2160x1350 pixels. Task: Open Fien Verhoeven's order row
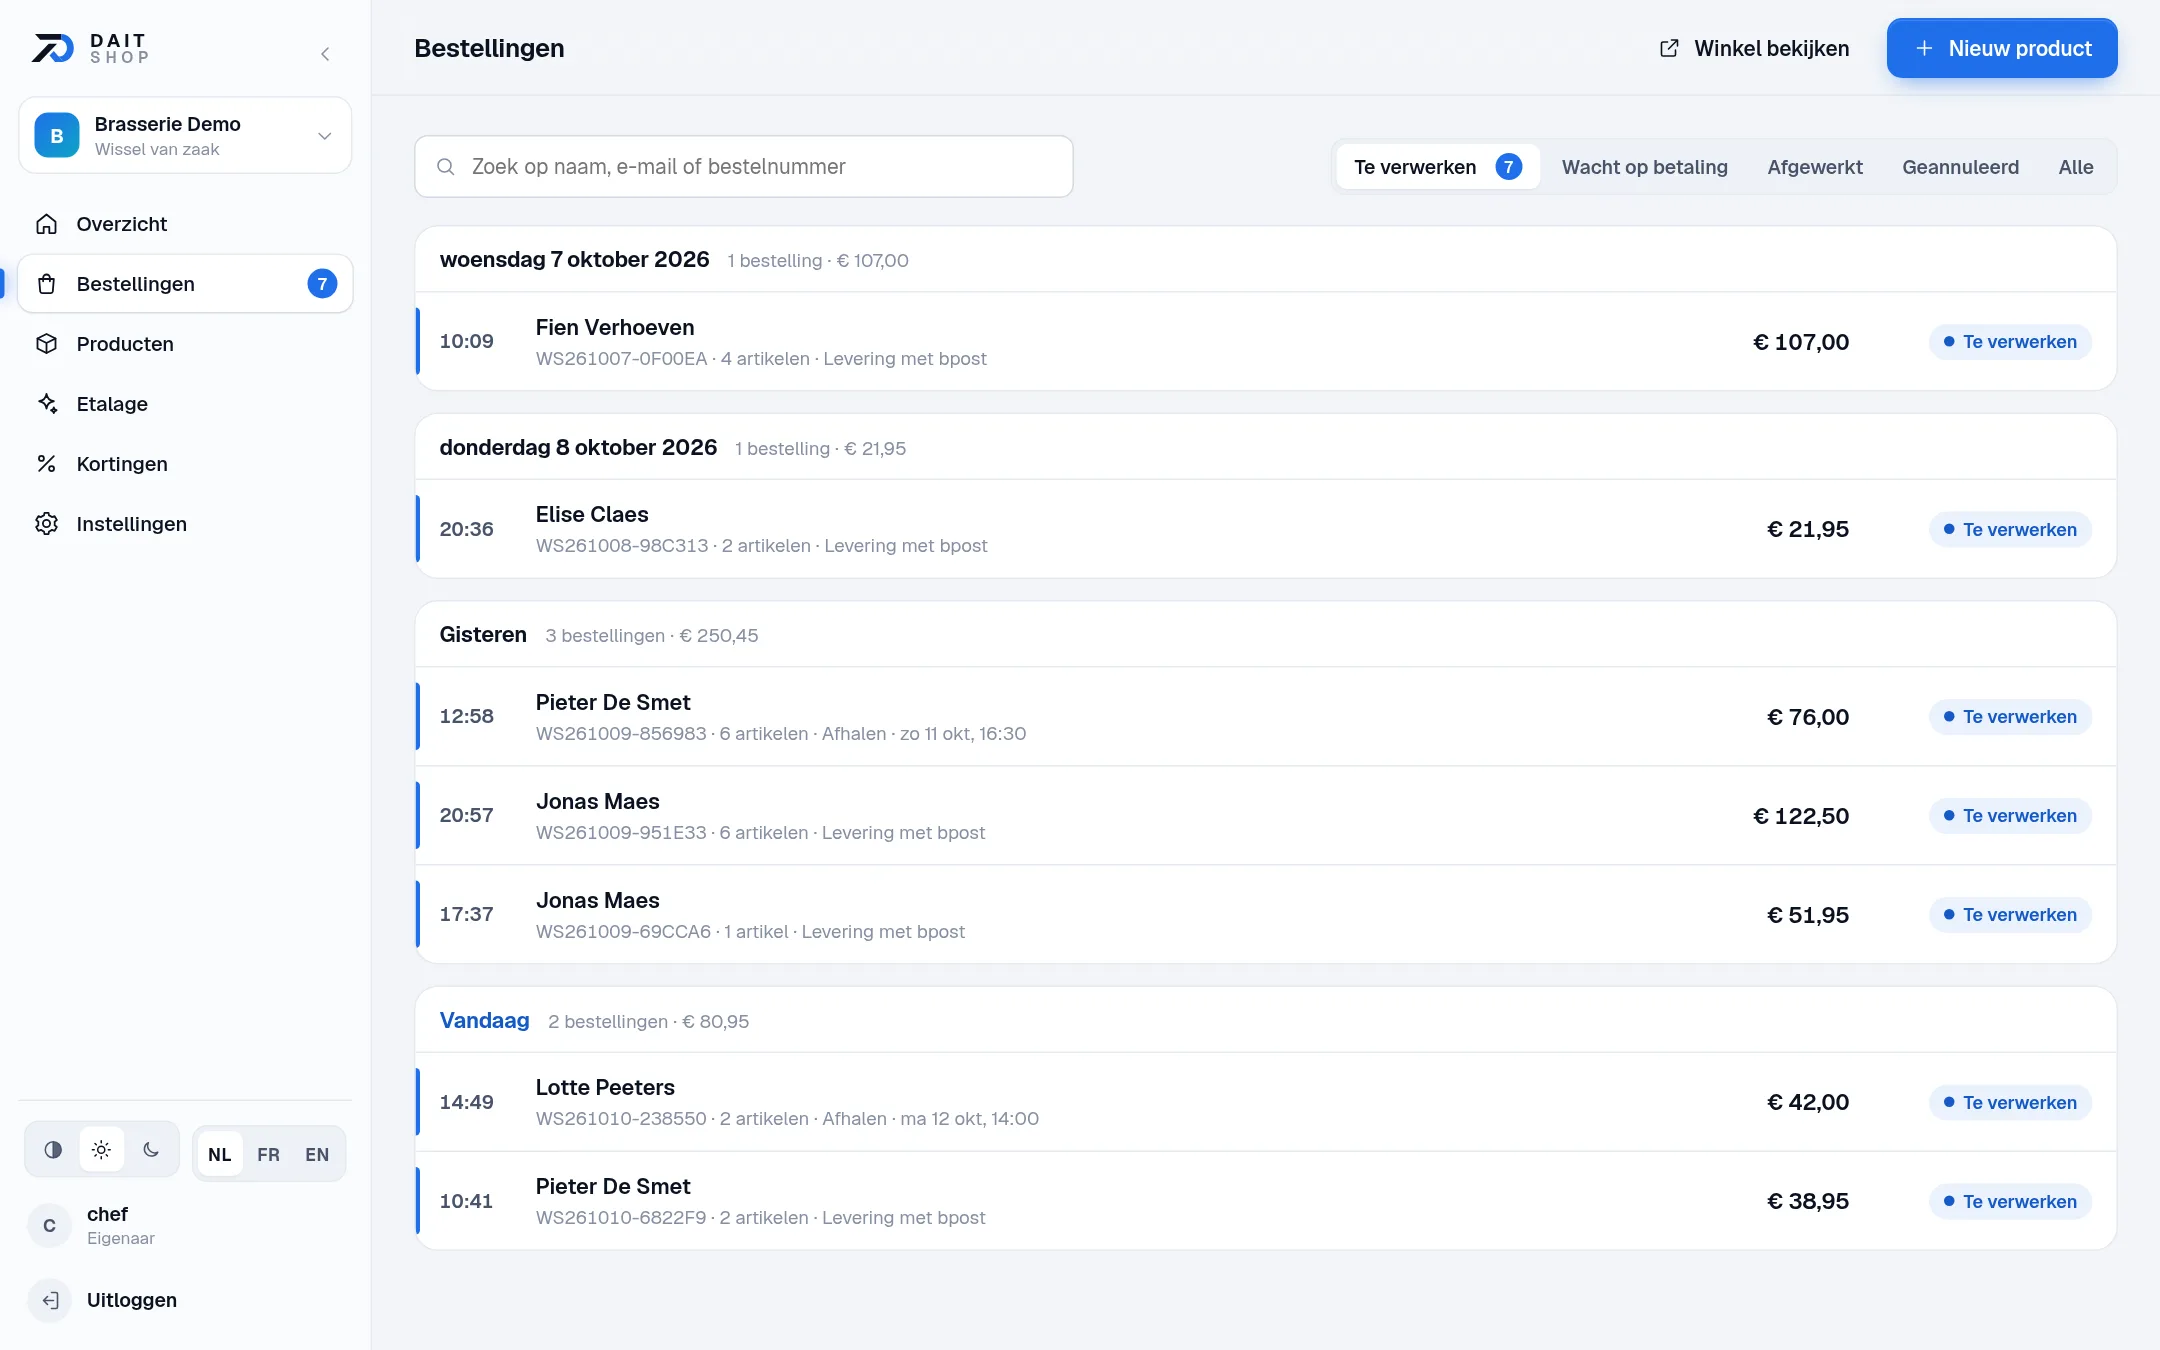pos(1266,342)
